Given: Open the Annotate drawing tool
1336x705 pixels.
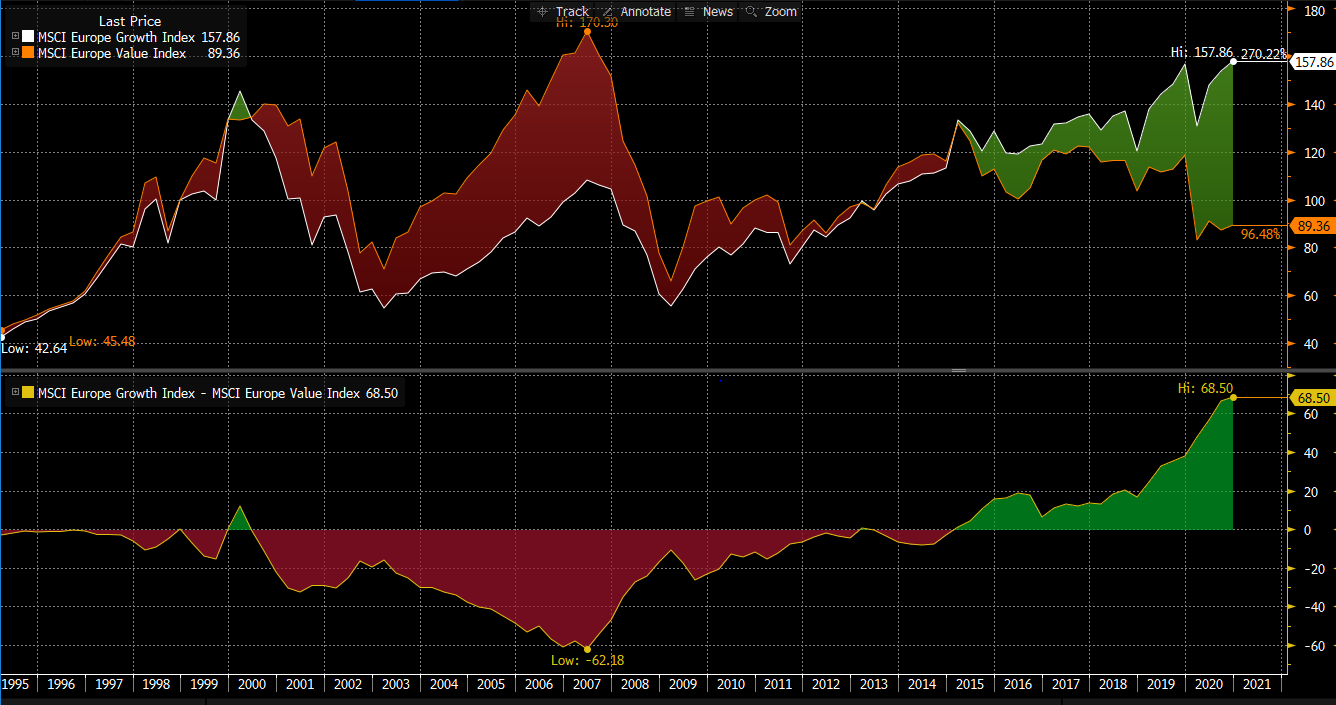Looking at the screenshot, I should click(x=637, y=12).
